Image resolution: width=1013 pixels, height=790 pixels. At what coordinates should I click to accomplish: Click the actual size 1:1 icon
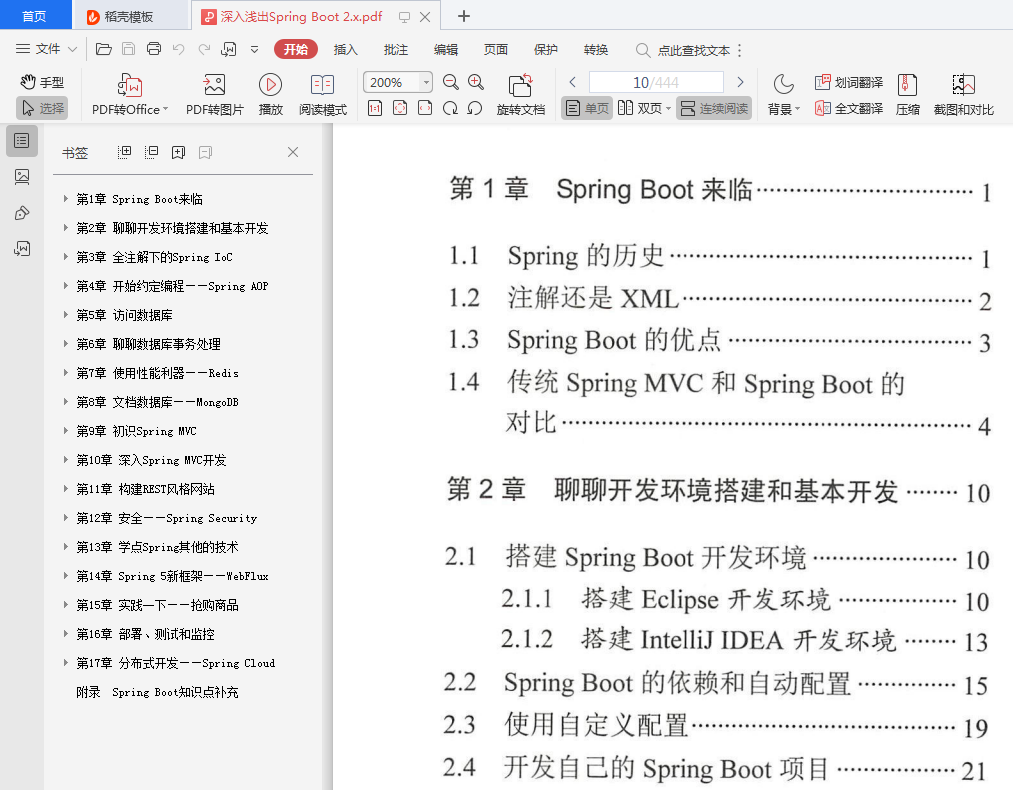coord(375,108)
